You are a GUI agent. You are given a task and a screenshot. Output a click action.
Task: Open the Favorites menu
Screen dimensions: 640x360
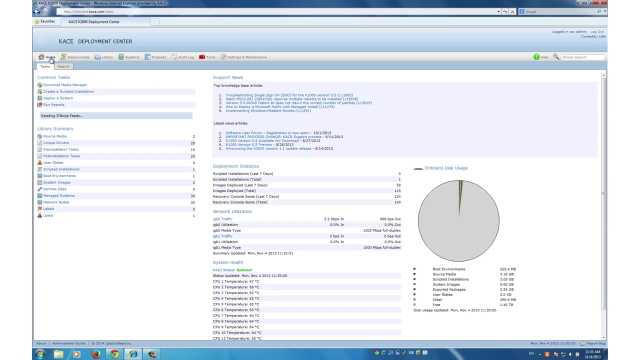coord(45,22)
